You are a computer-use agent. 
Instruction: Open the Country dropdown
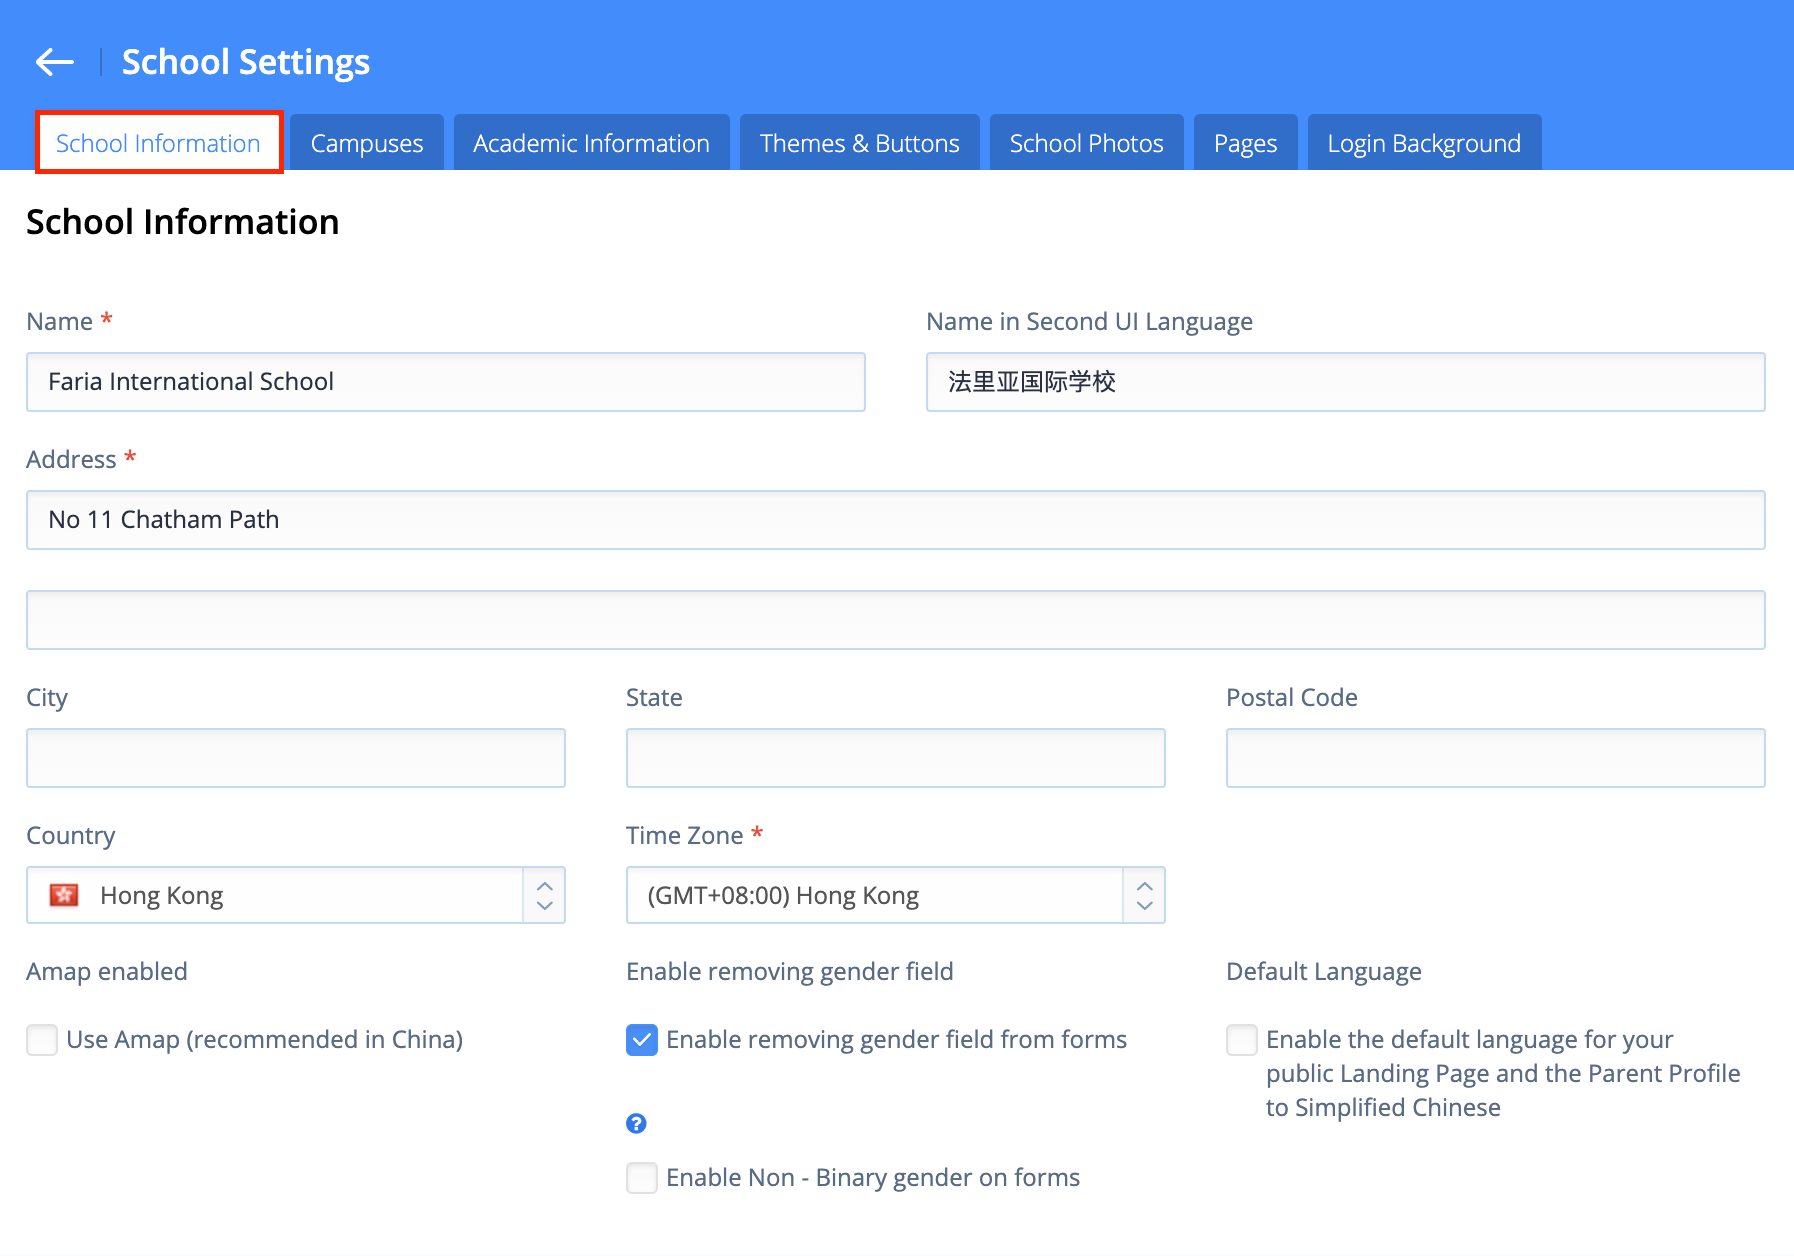coord(296,895)
